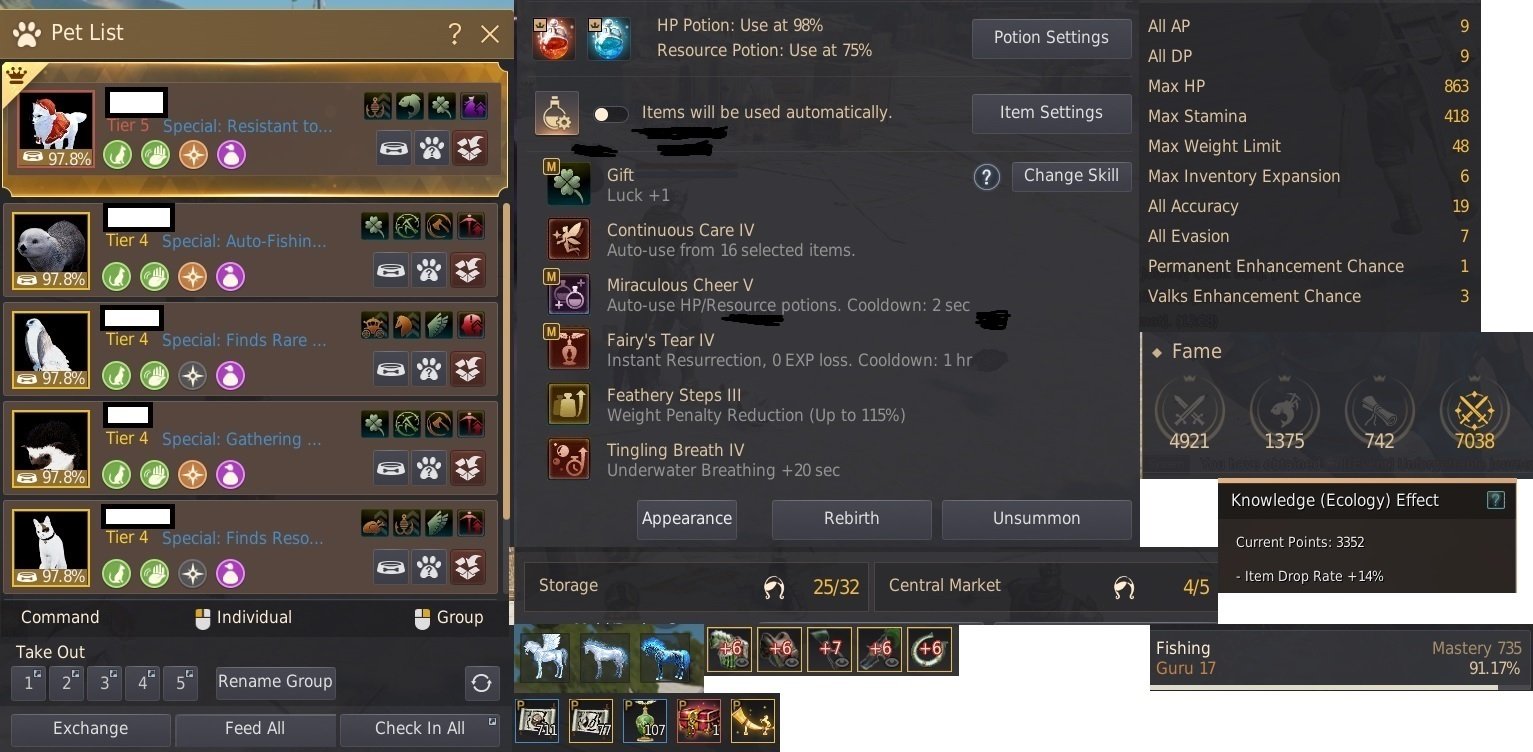Select the Individual command option

click(243, 618)
